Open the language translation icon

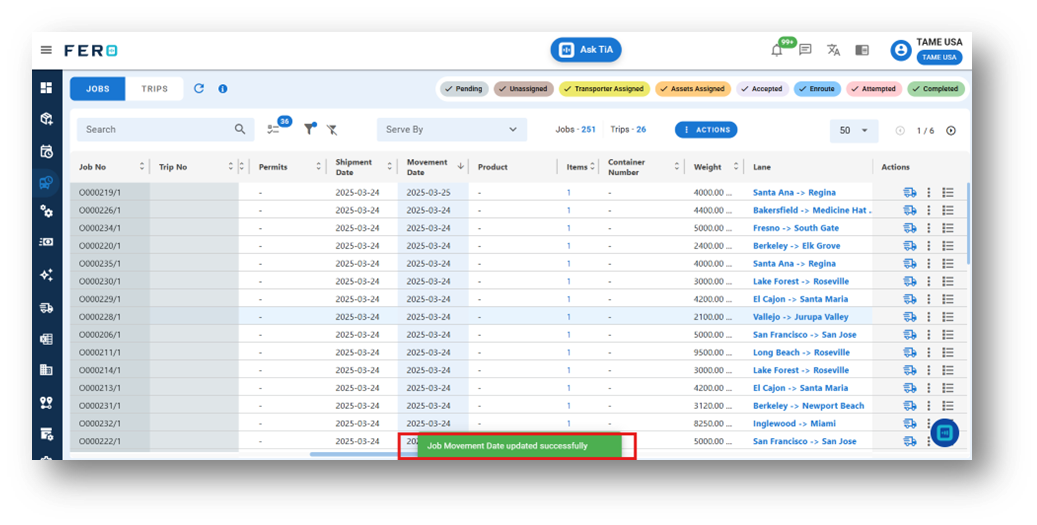[833, 50]
